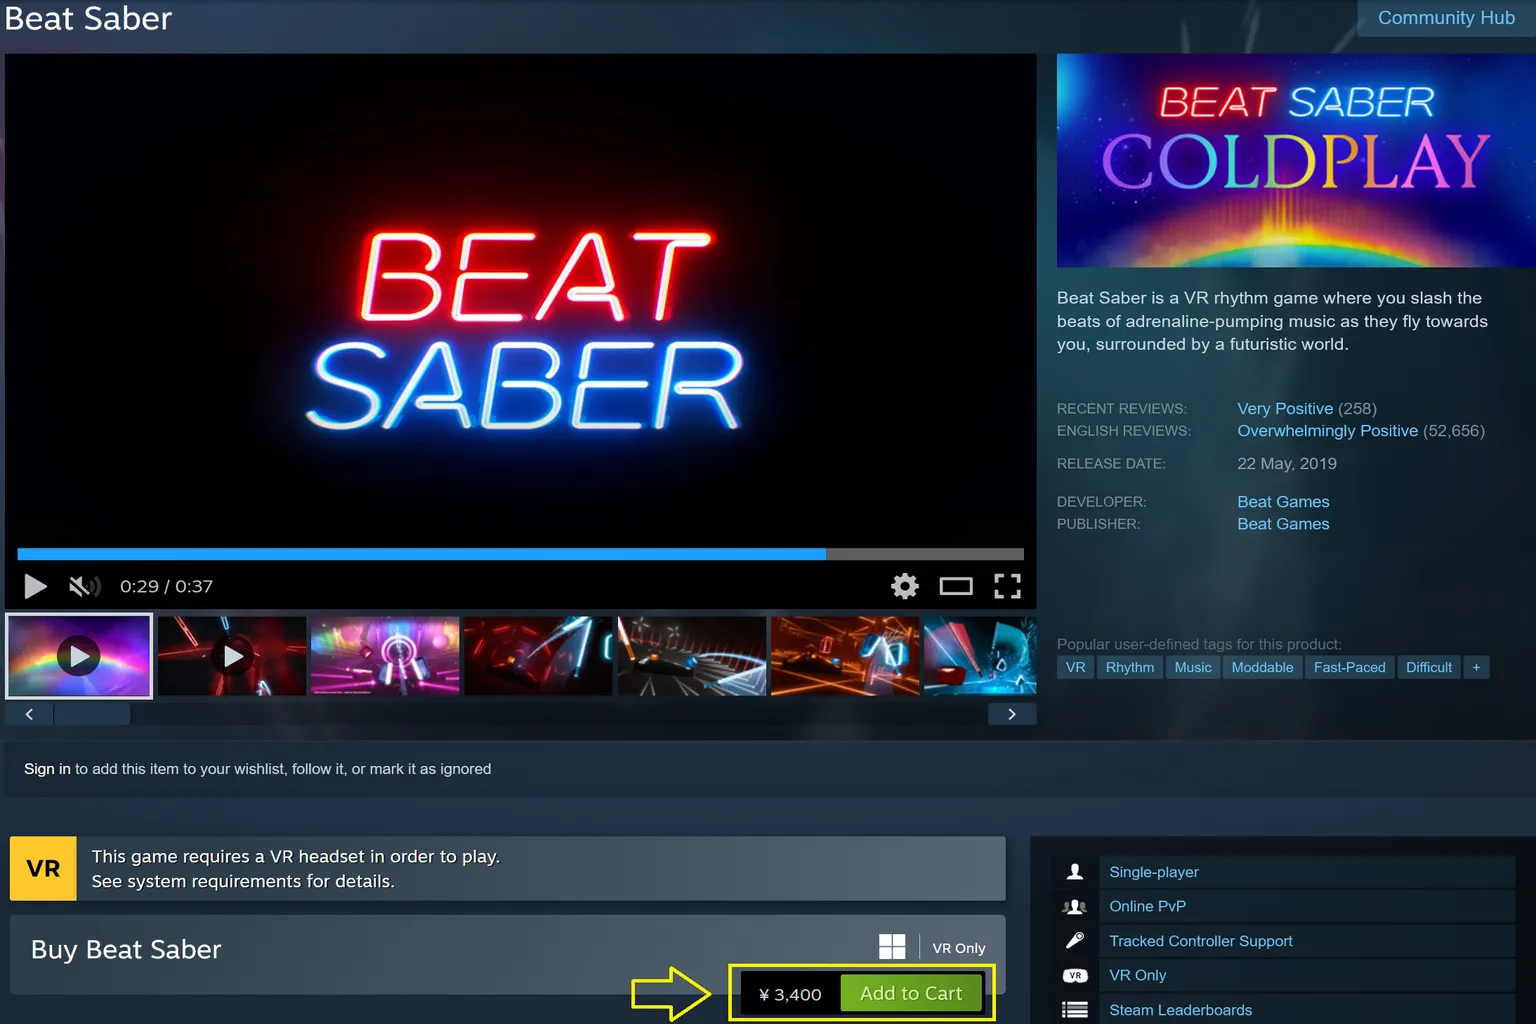
Task: Click the Sign in link
Action: pos(47,769)
